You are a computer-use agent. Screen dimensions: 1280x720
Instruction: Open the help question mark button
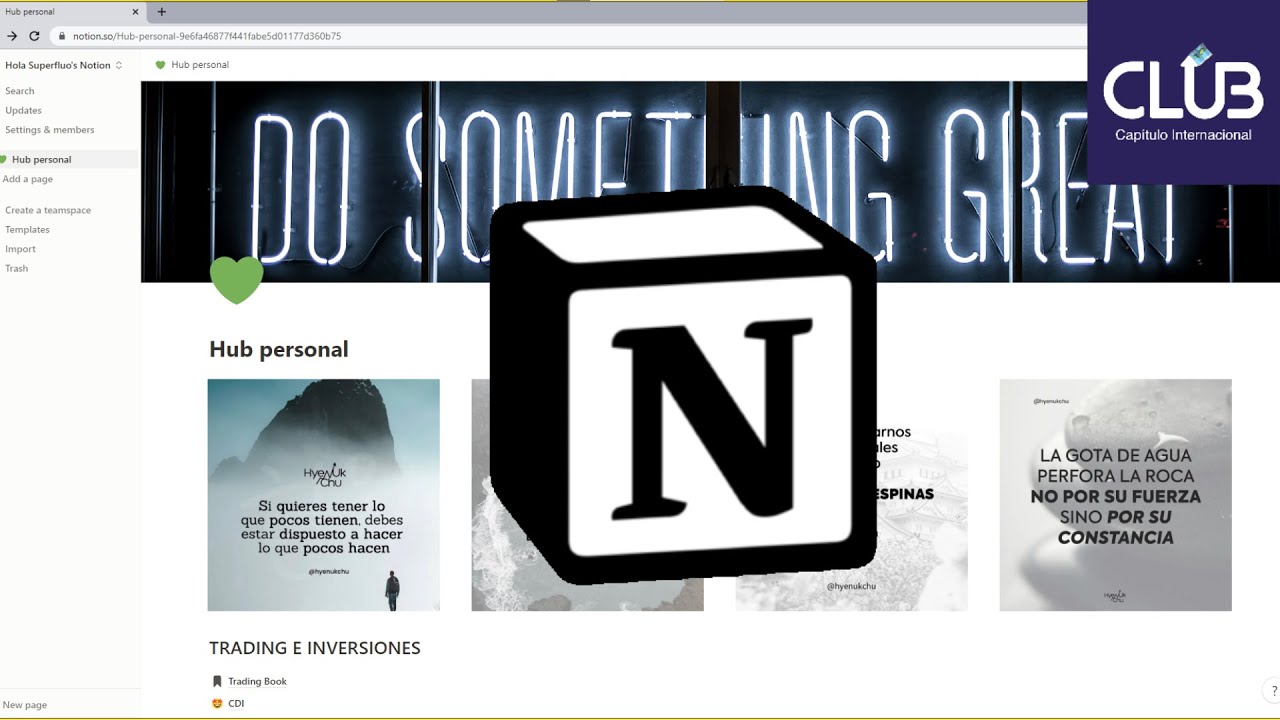pyautogui.click(x=1273, y=691)
